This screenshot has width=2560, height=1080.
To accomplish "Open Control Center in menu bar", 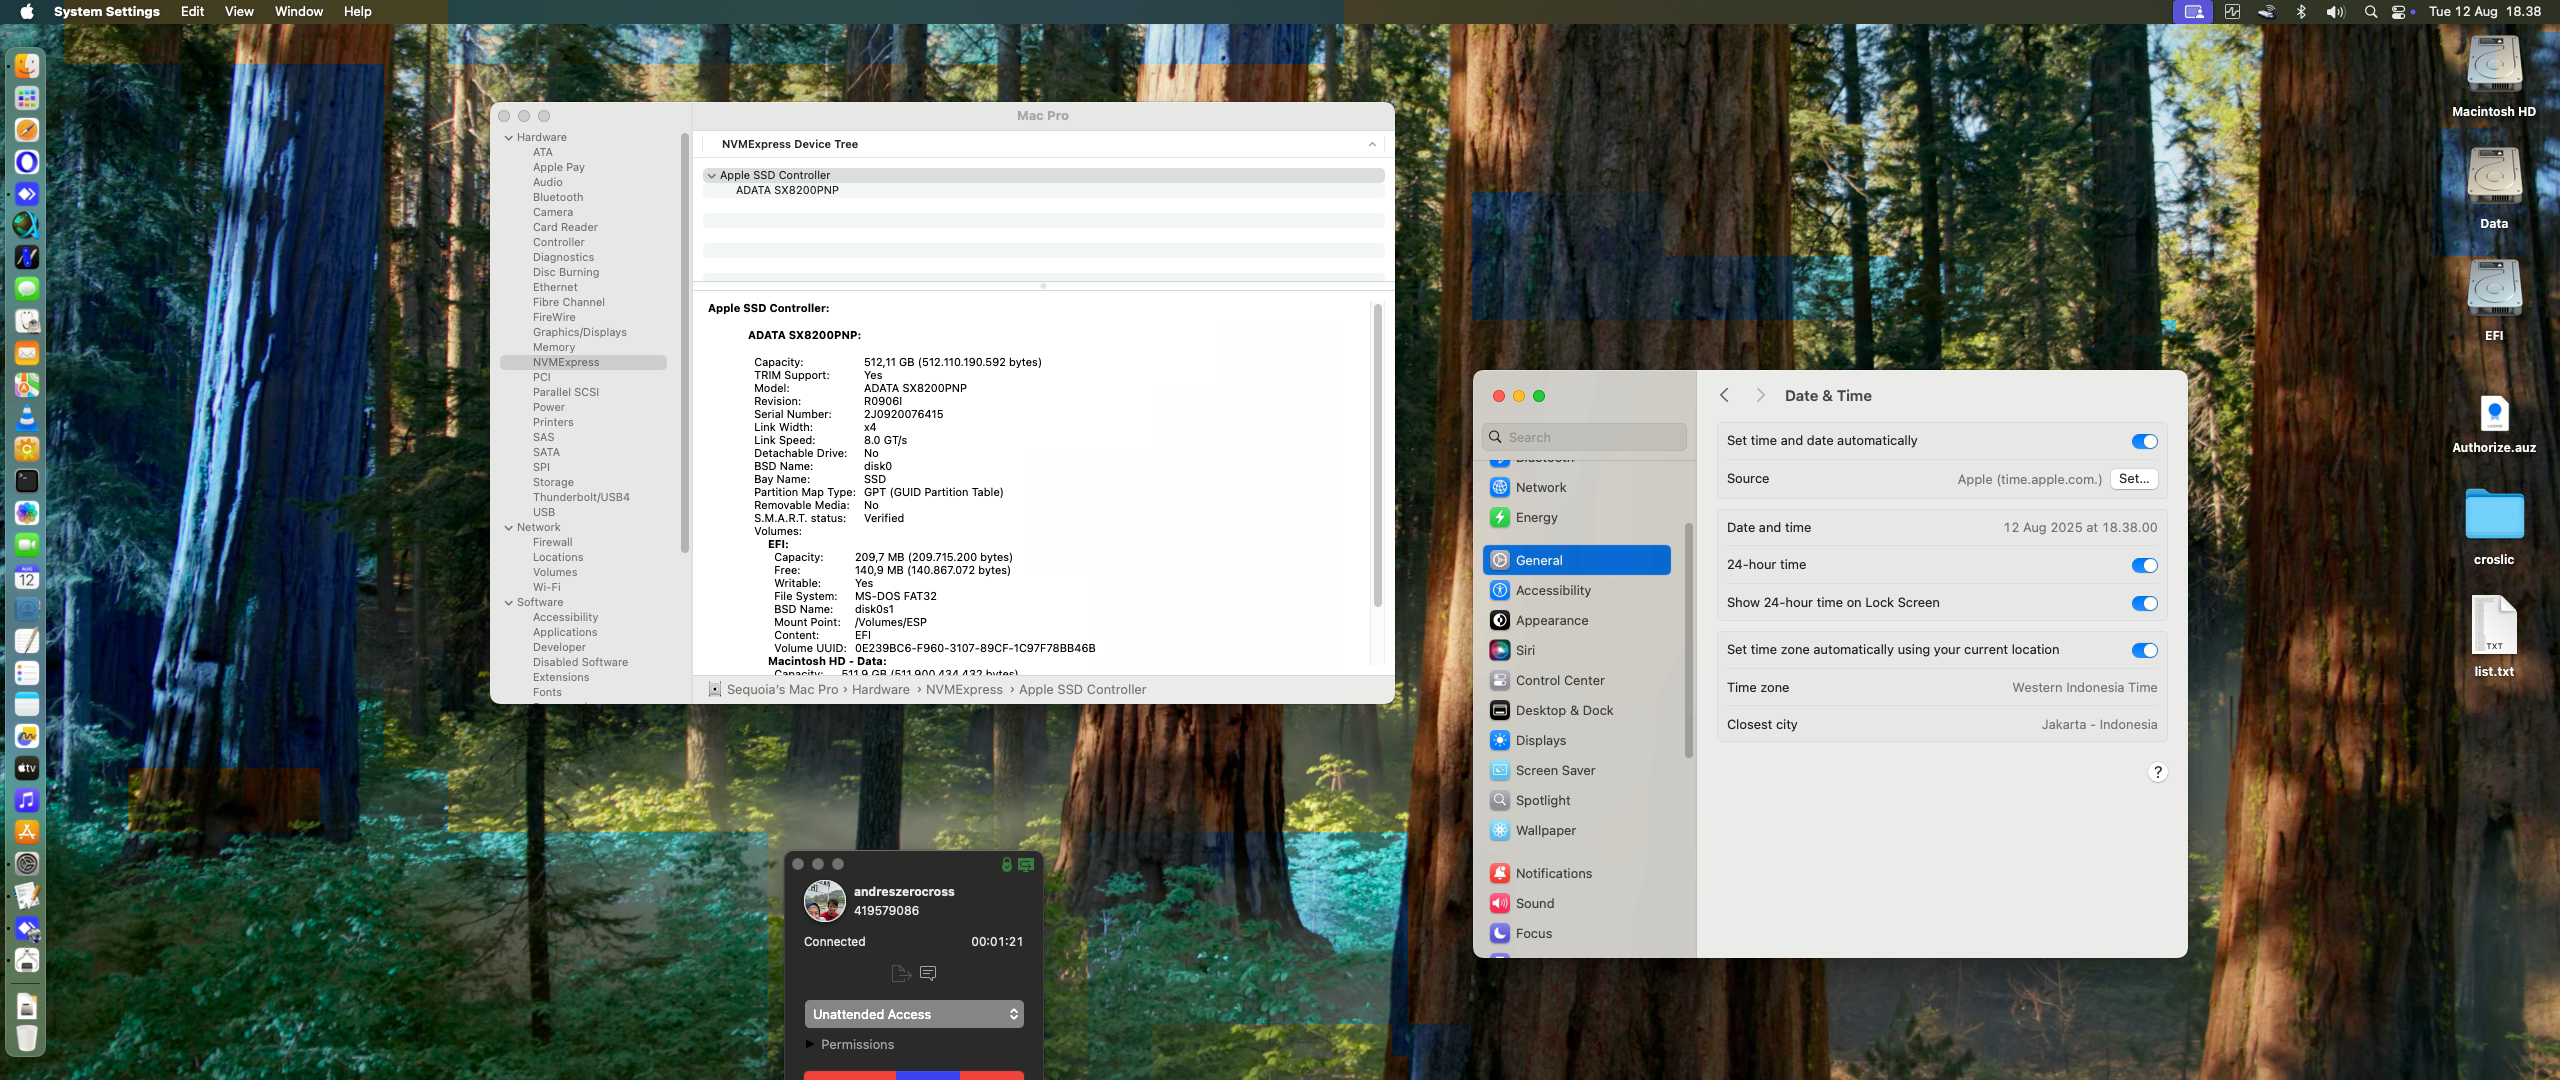I will point(2401,12).
